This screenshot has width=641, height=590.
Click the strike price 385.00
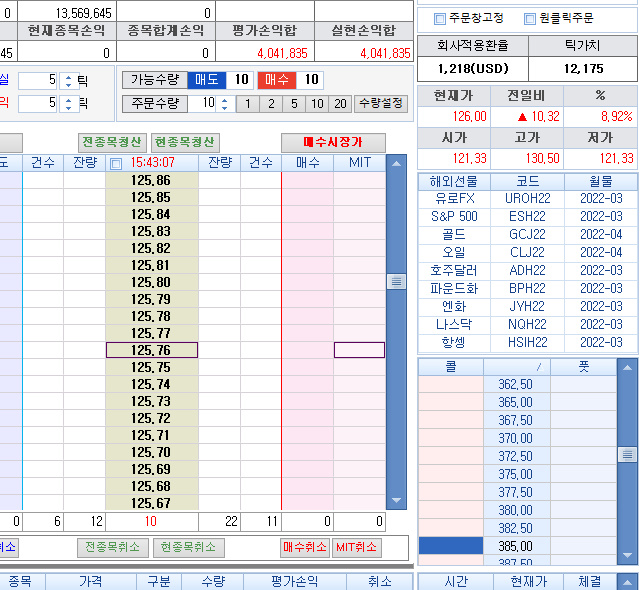tap(515, 547)
